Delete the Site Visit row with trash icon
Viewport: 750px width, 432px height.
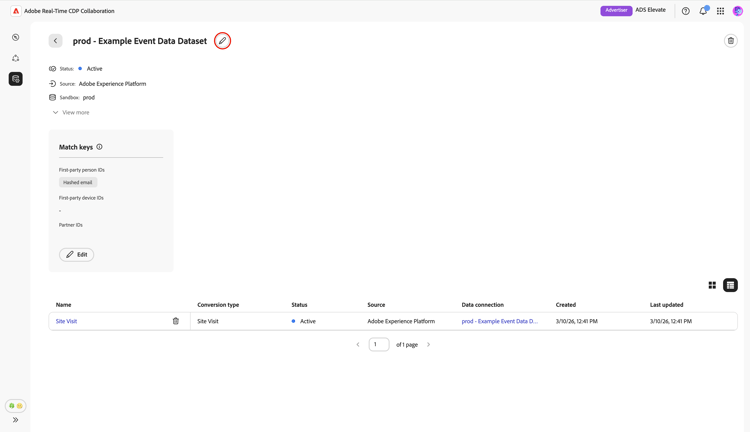[x=176, y=321]
